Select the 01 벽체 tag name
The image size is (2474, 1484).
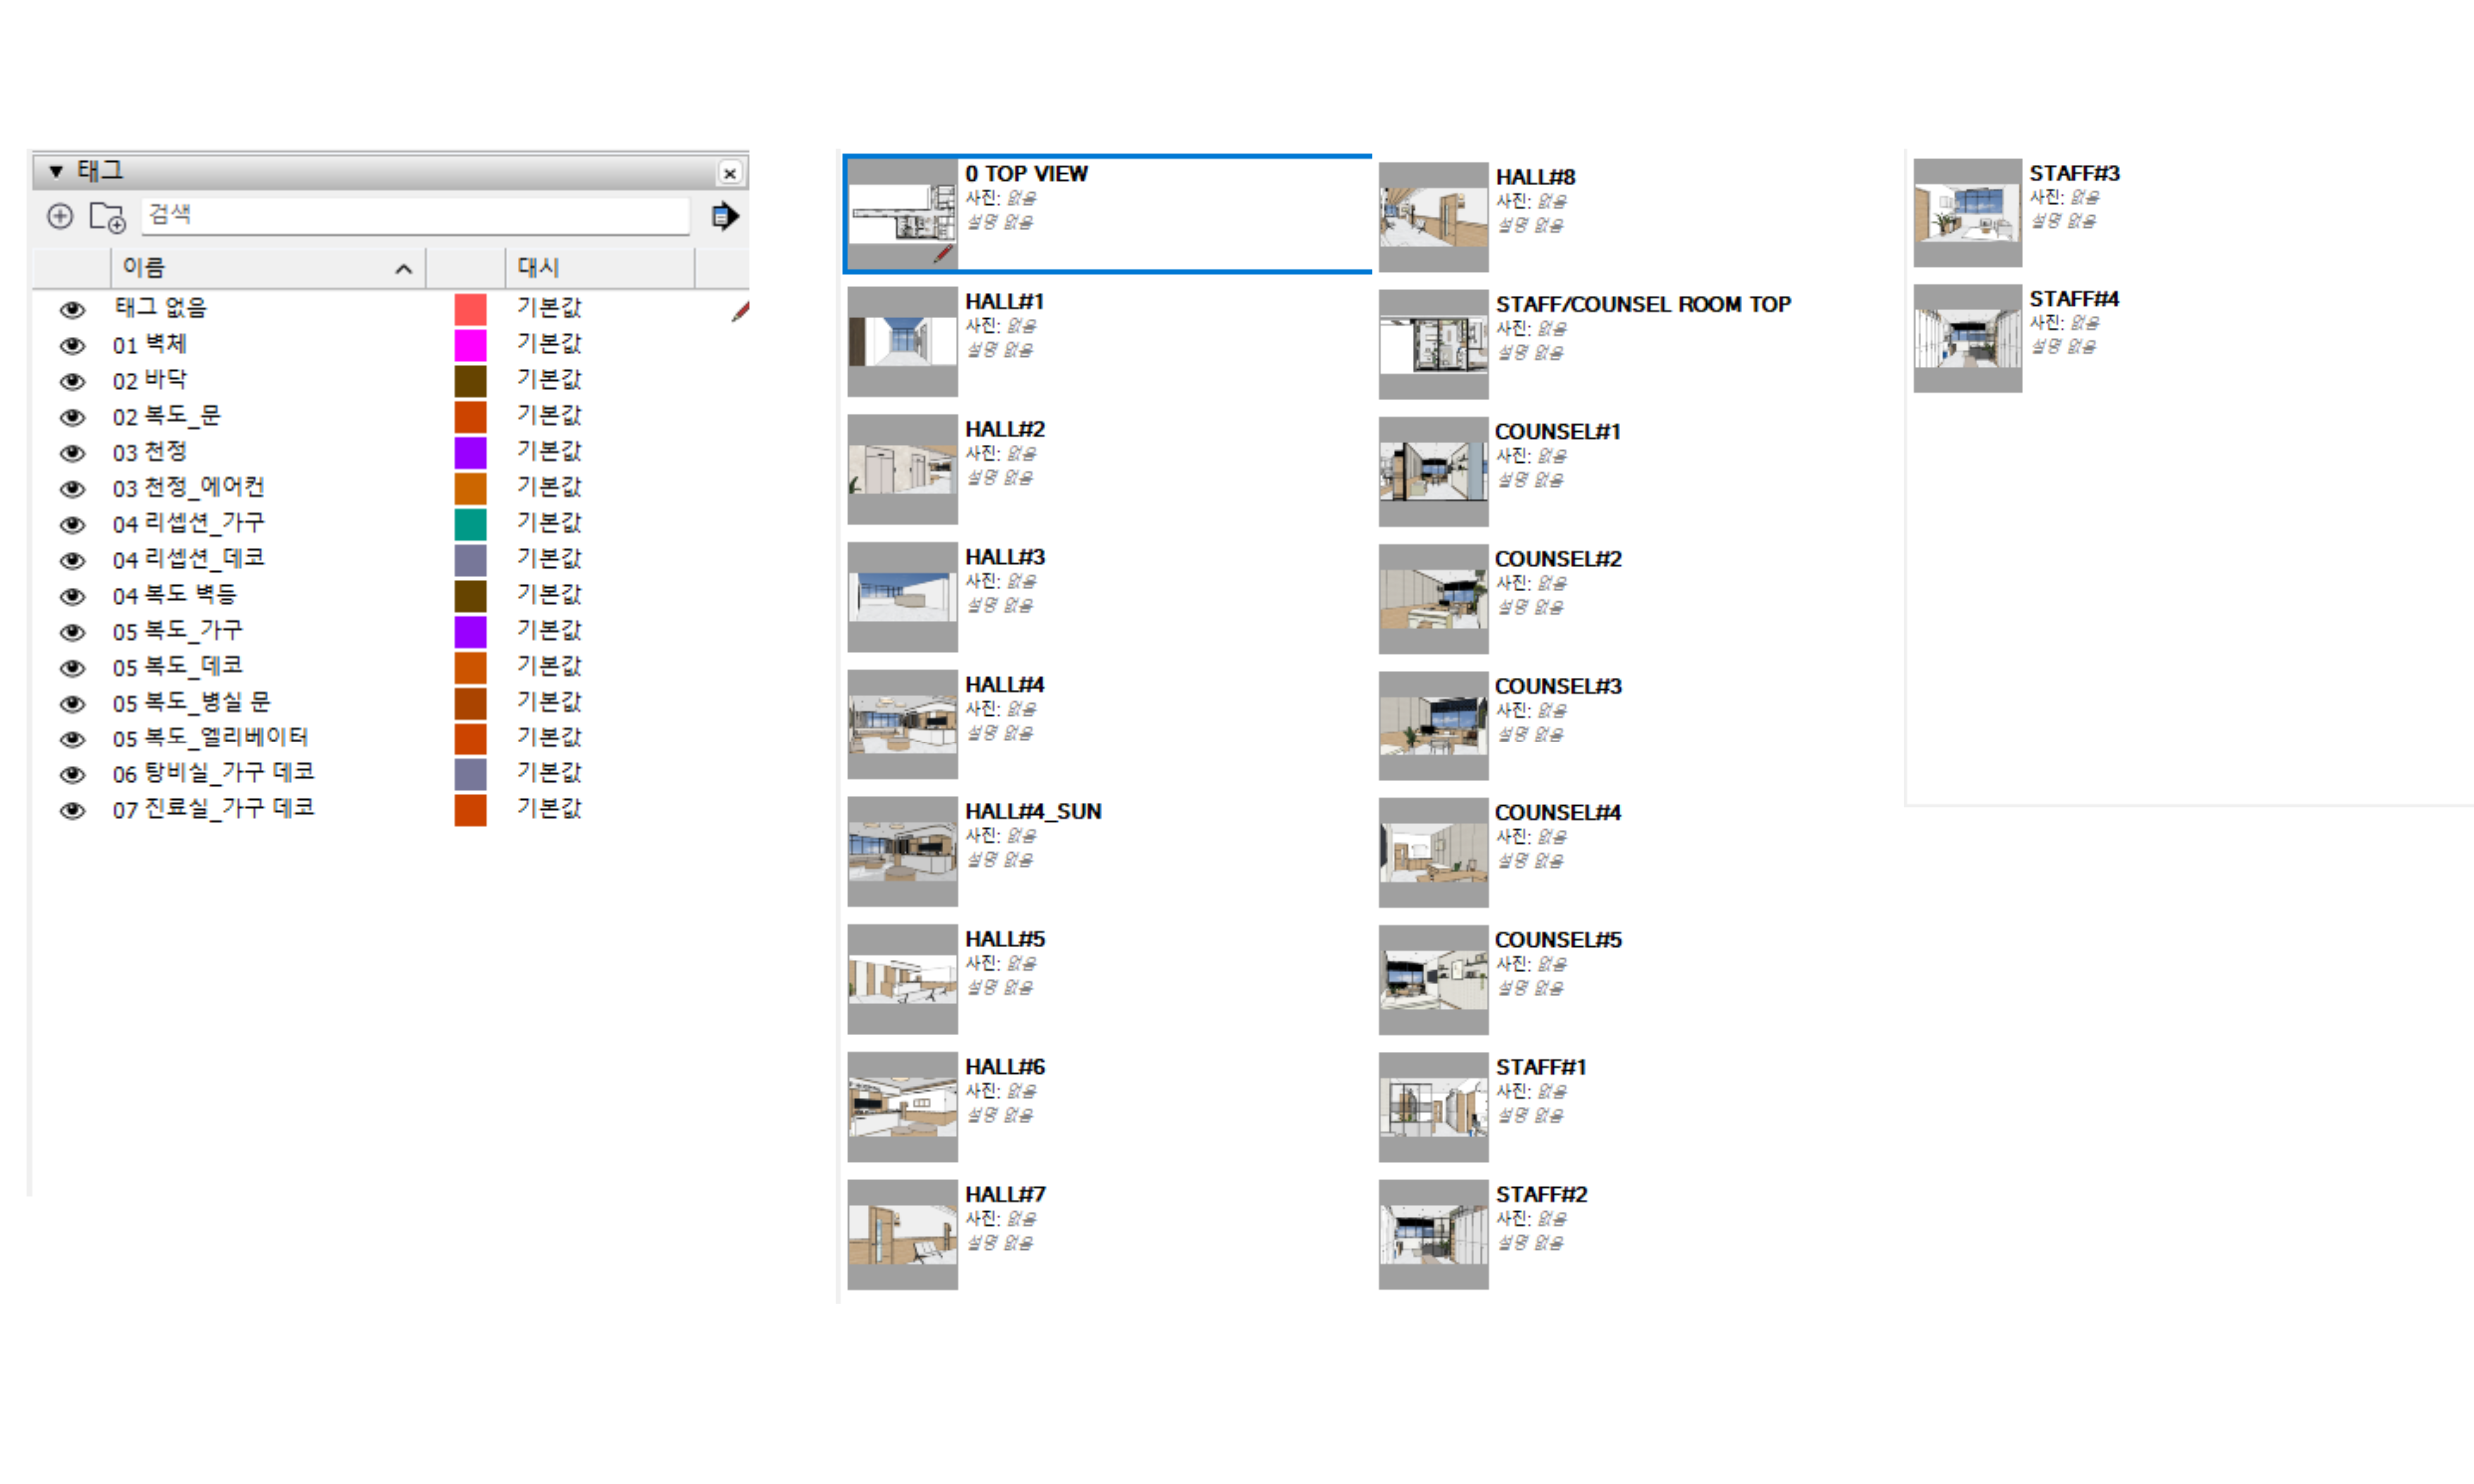(150, 344)
